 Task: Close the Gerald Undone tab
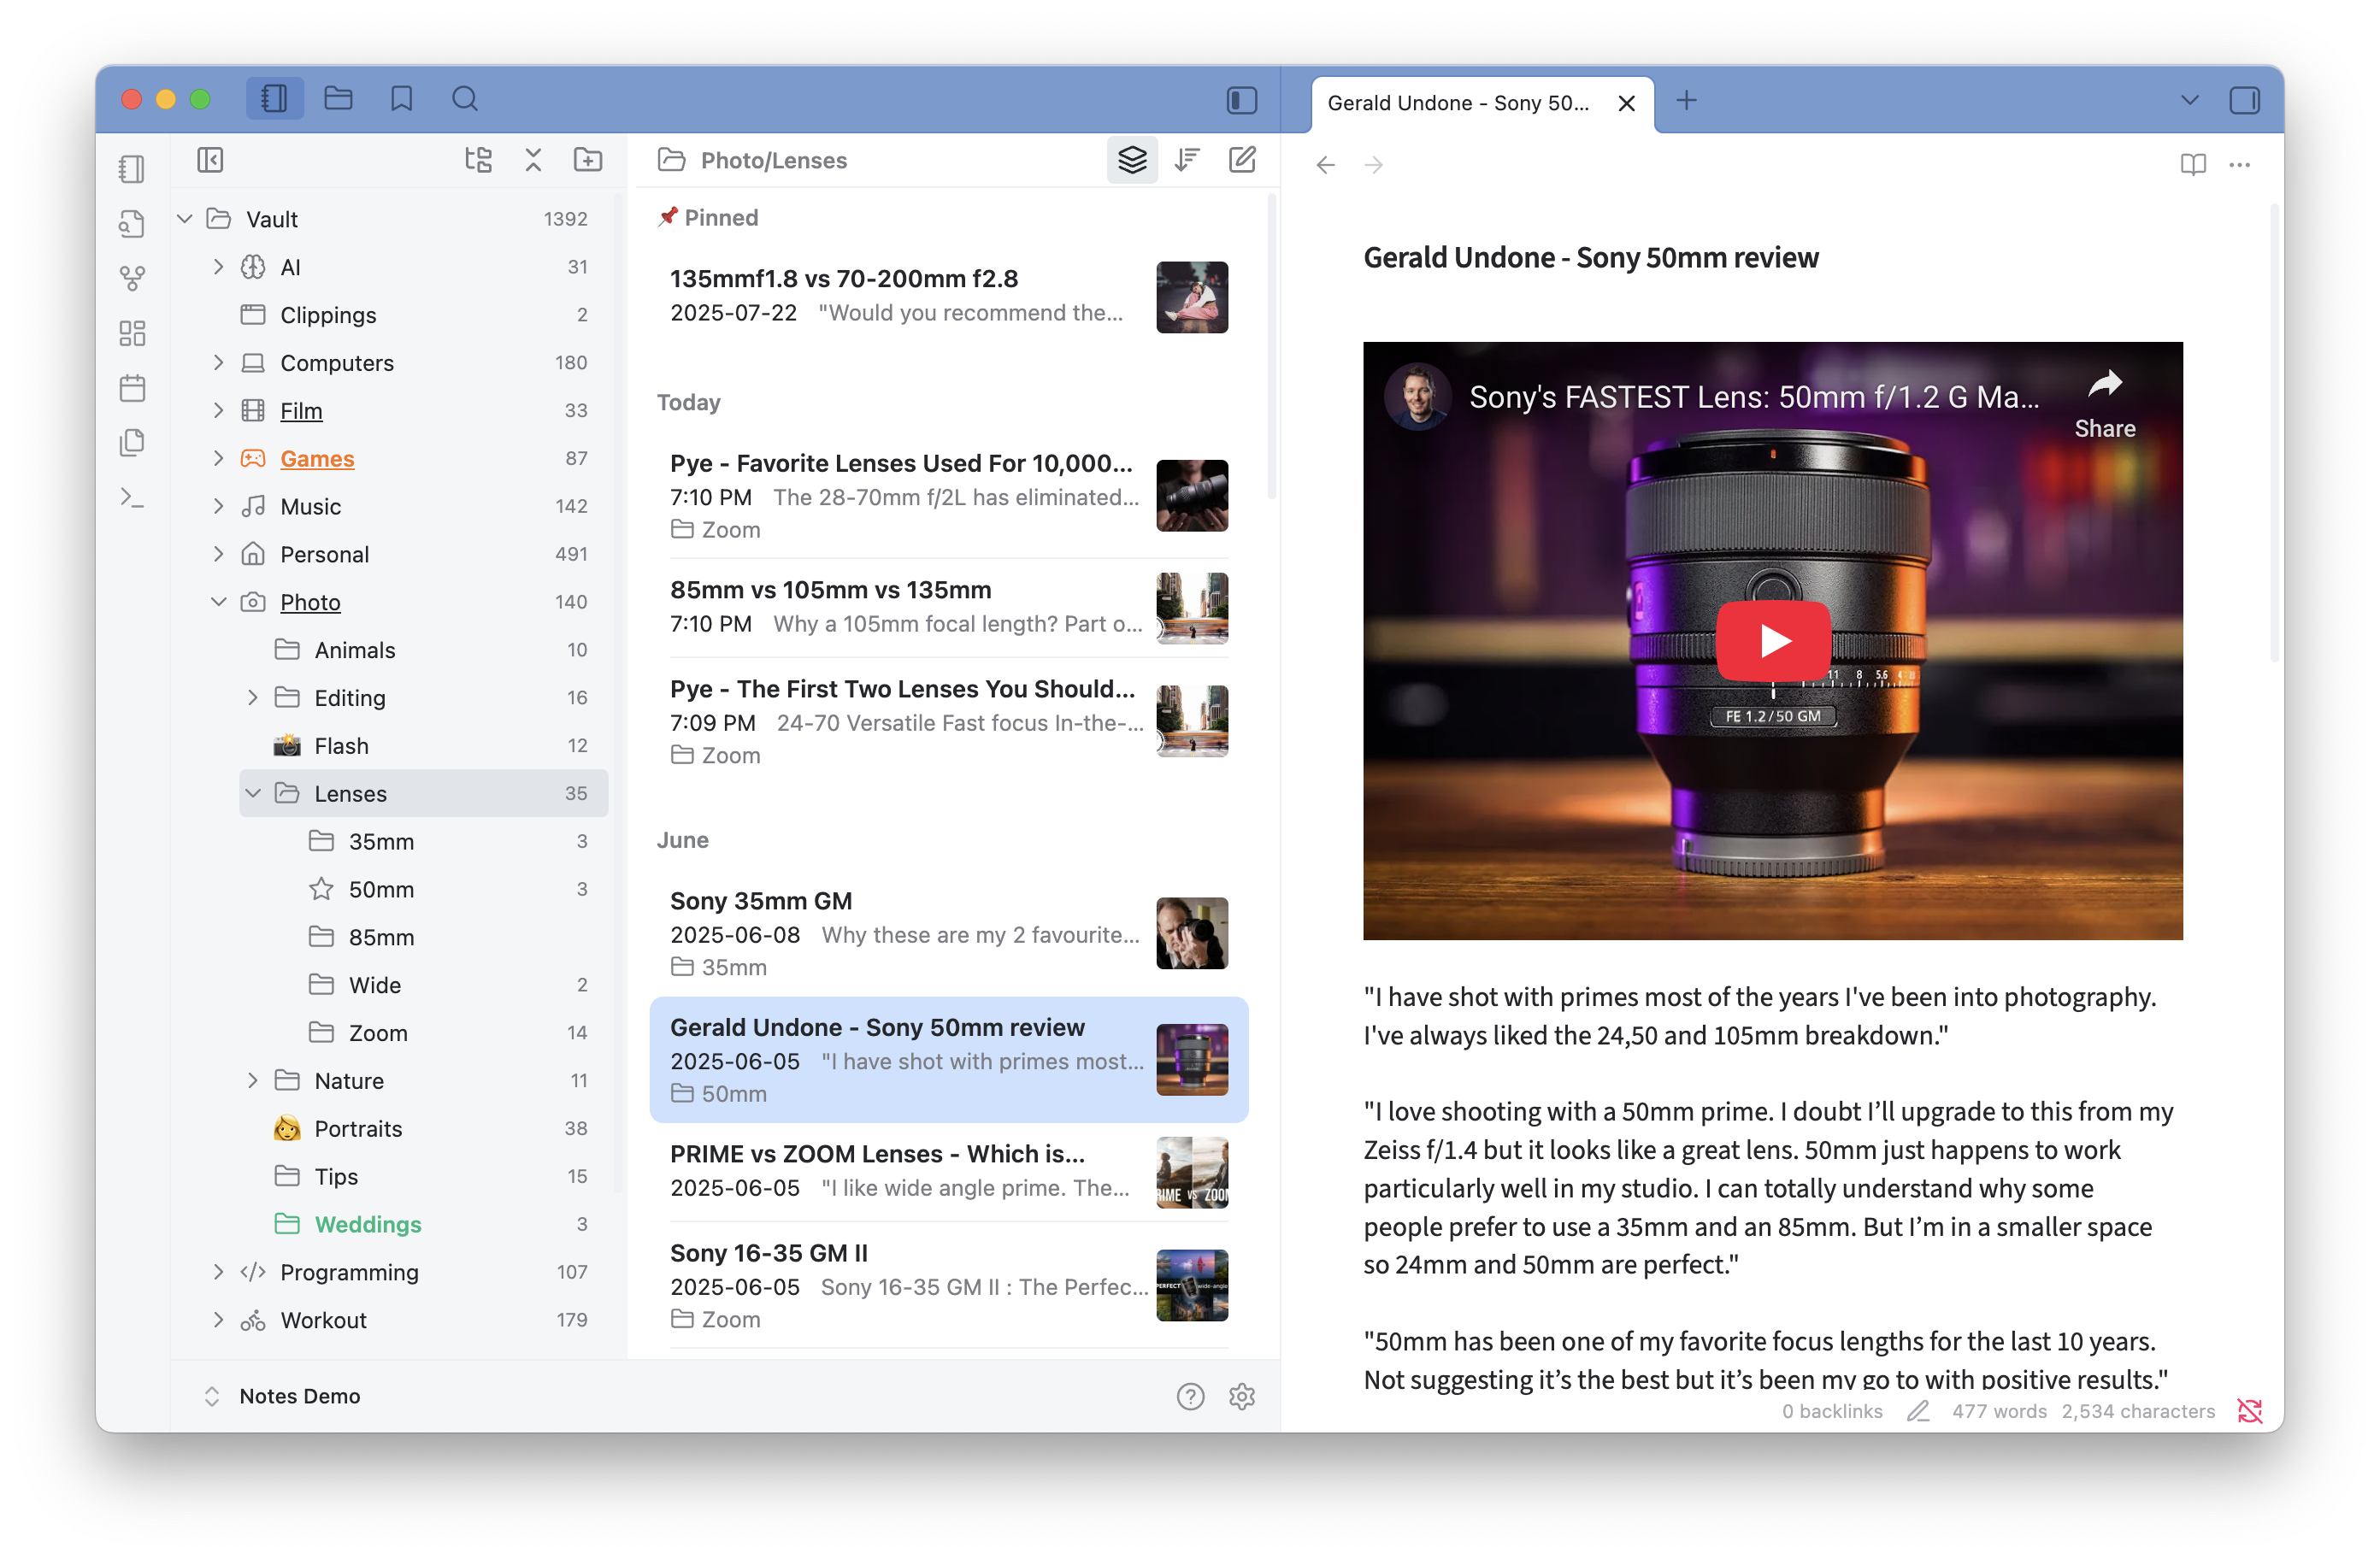coord(1626,103)
